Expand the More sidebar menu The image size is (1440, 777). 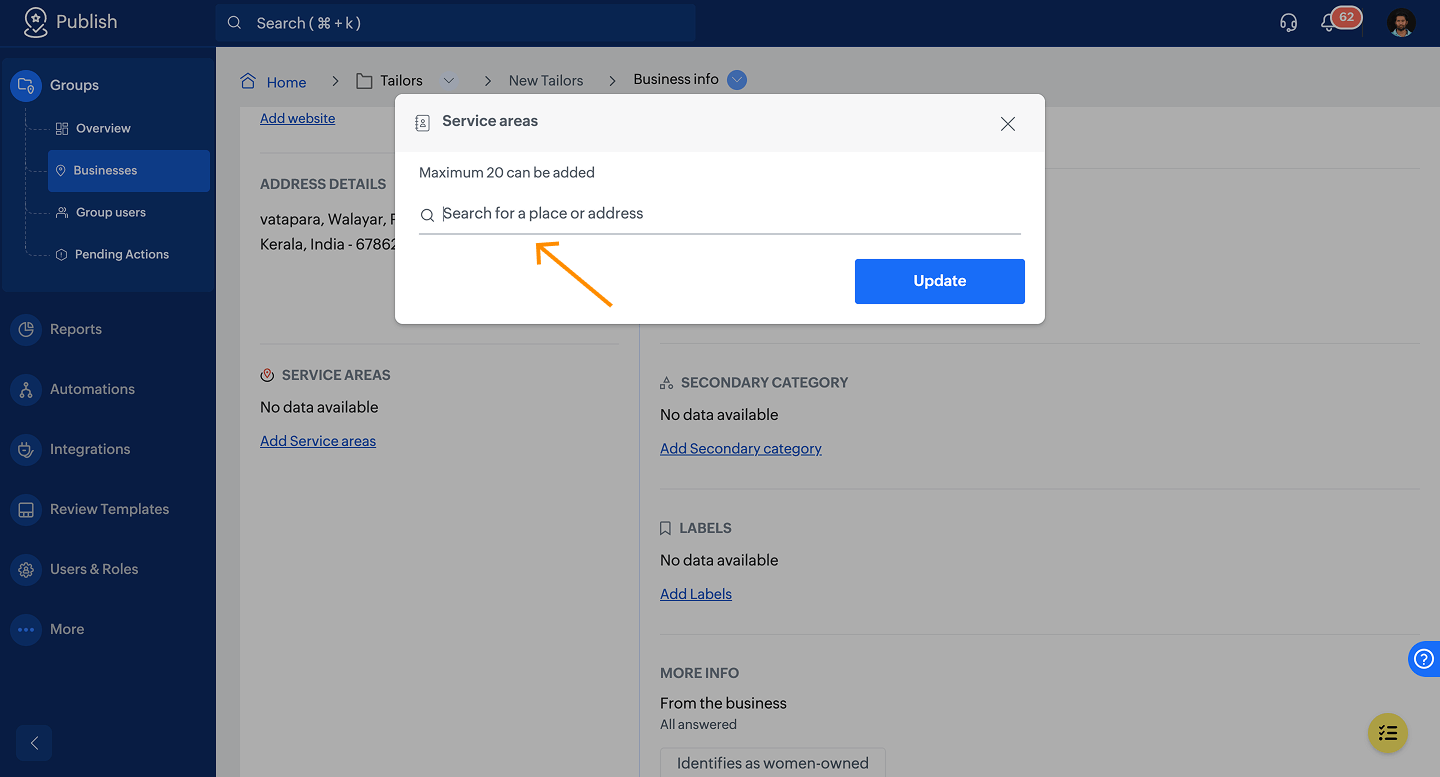pos(26,629)
